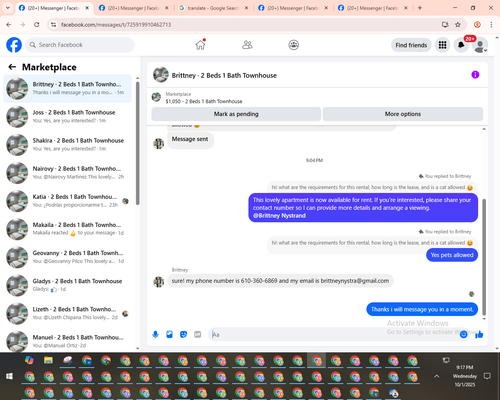
Task: Click the Find friends button
Action: coord(411,45)
